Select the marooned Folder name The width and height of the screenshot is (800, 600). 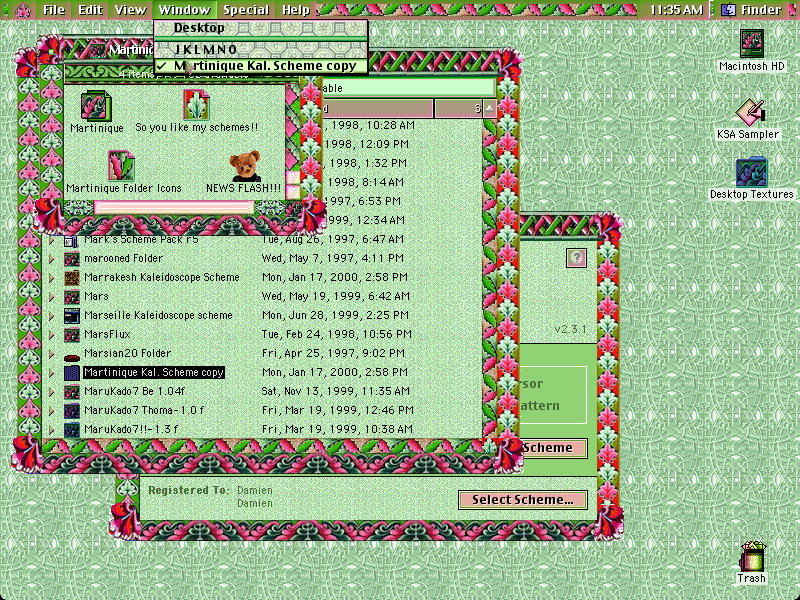pos(123,259)
